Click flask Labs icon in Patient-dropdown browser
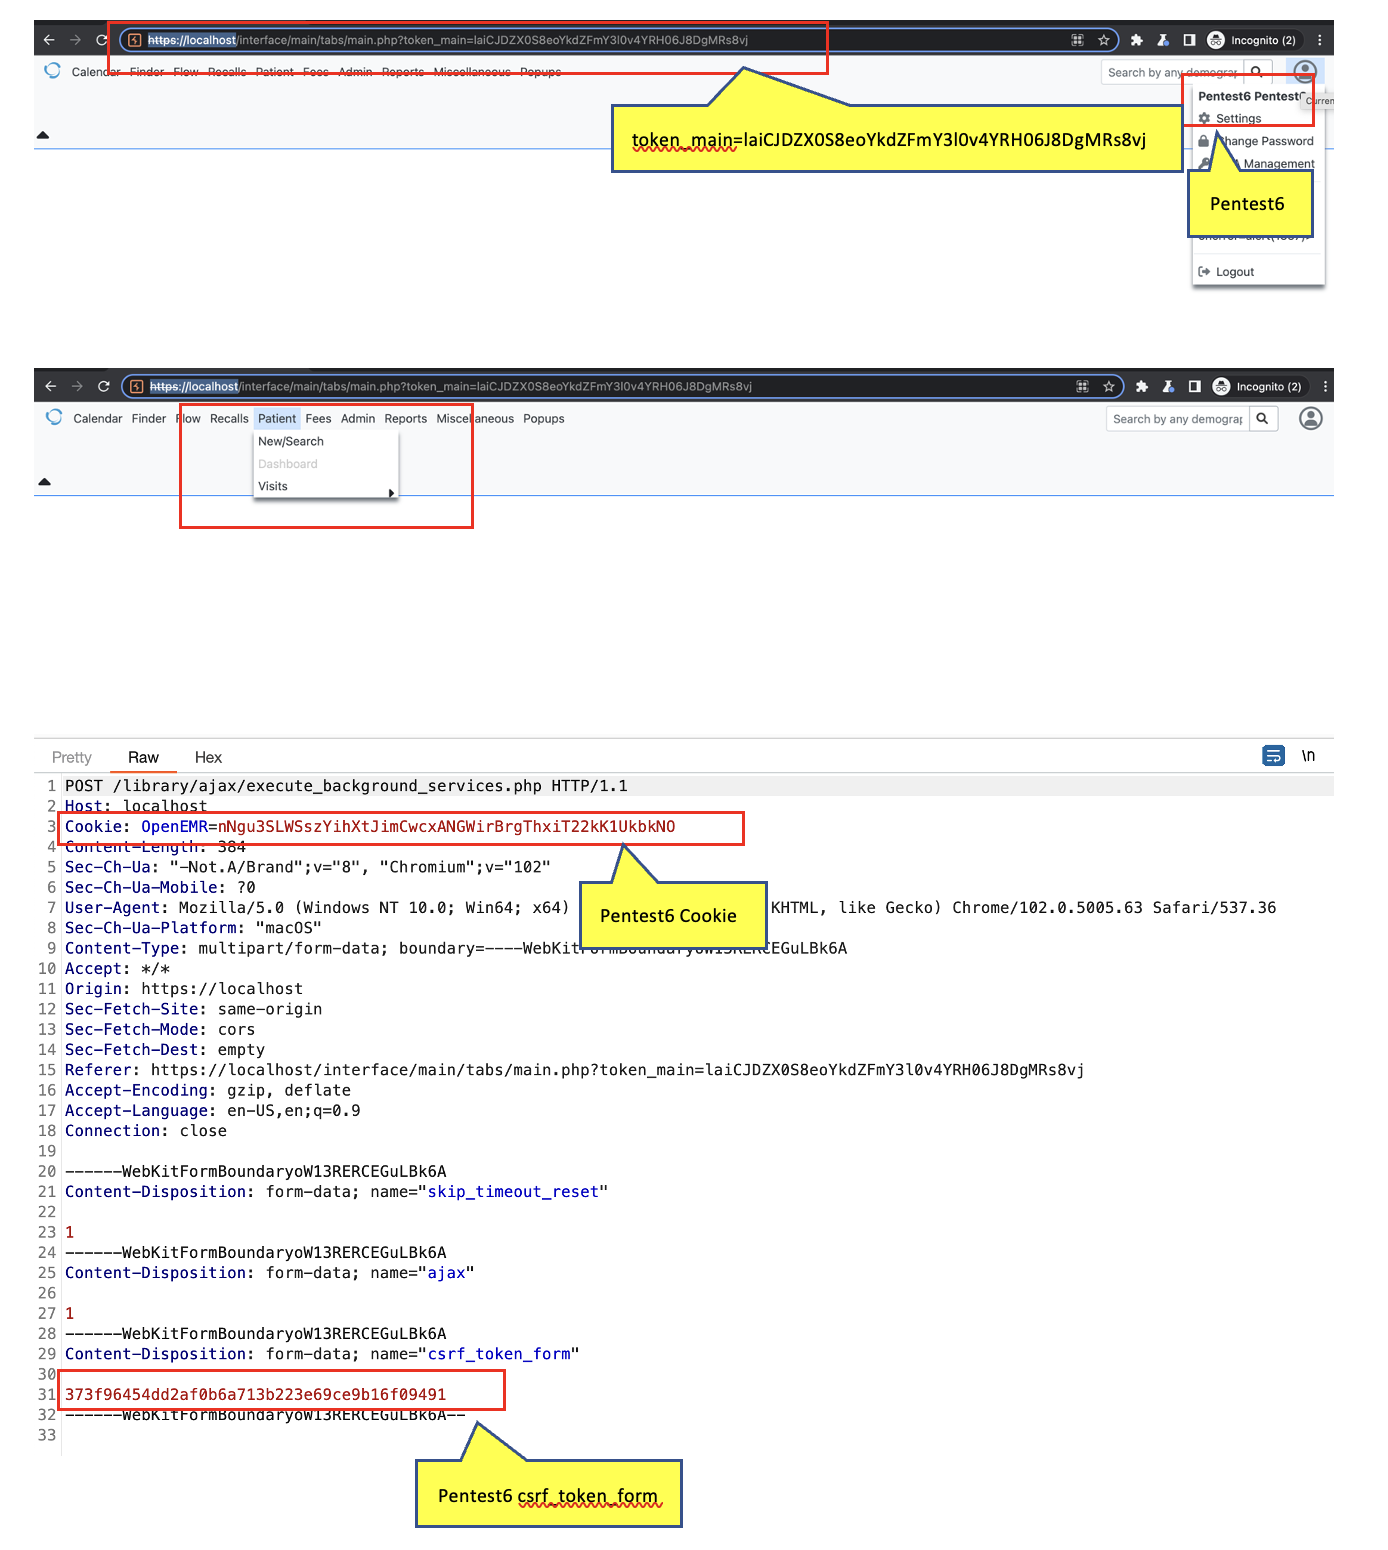The height and width of the screenshot is (1550, 1388). coord(1168,386)
